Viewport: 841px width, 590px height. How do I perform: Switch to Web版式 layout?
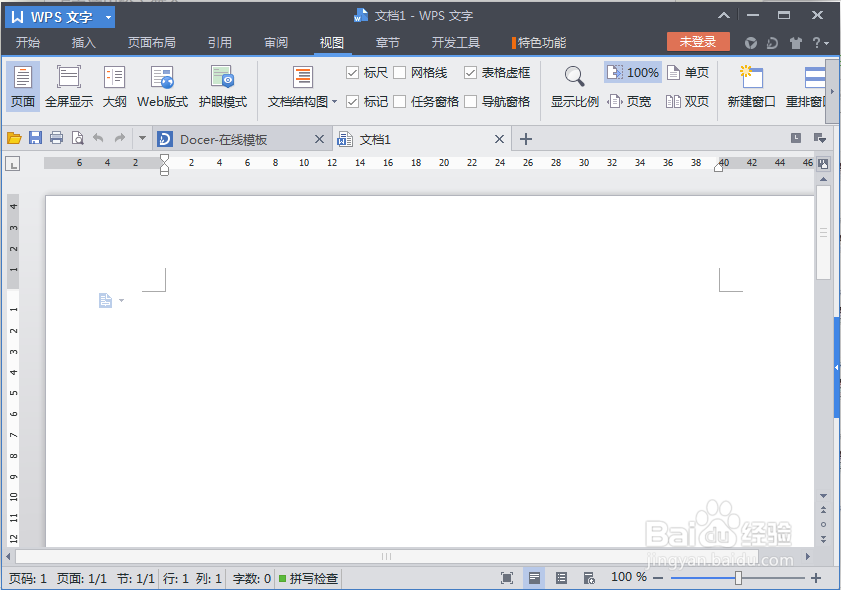pyautogui.click(x=163, y=86)
